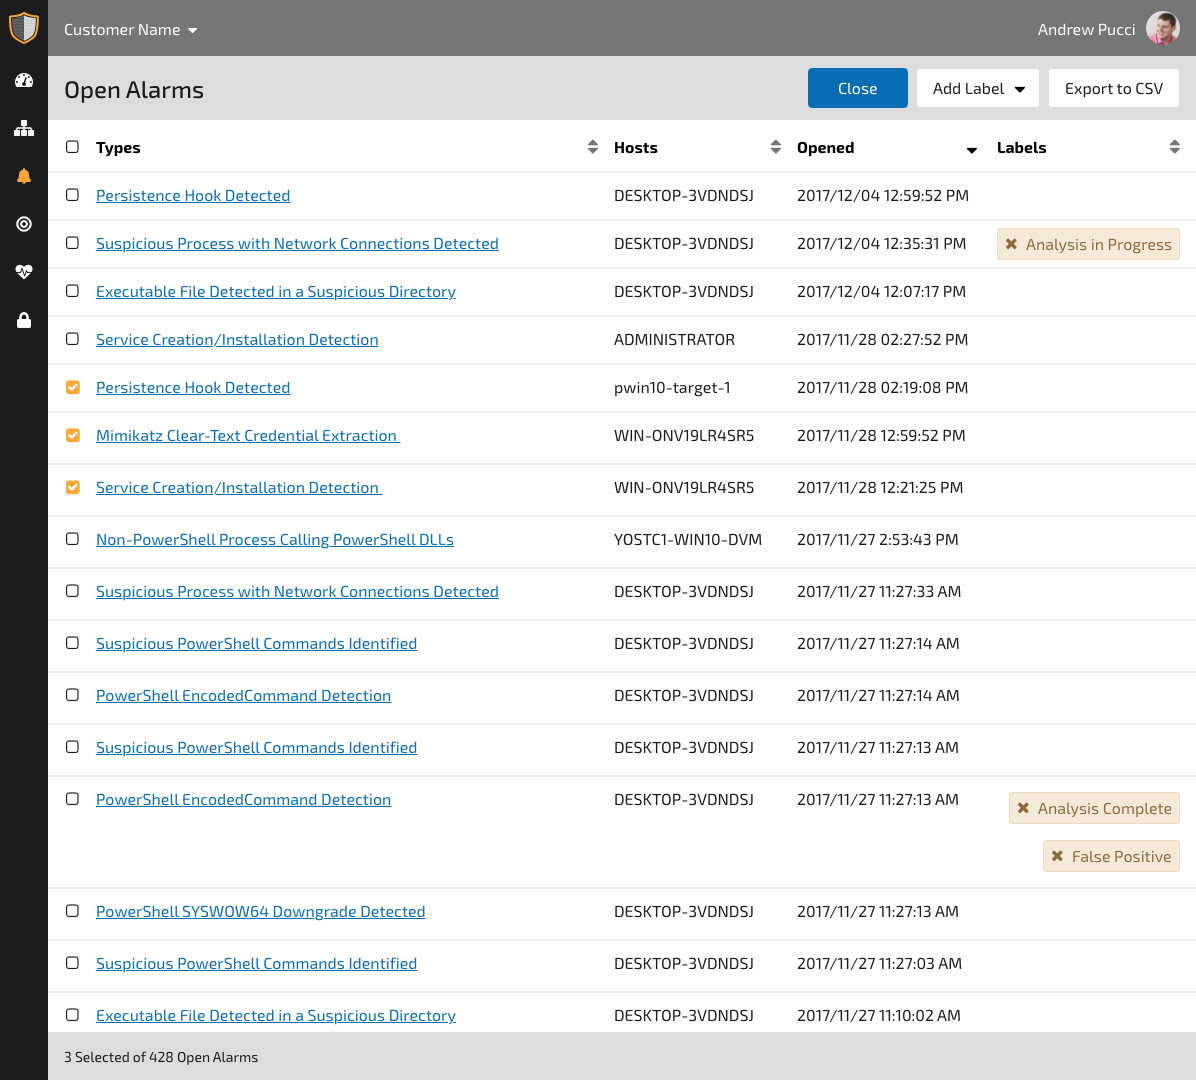Click the 2017/11/28 12:59:52 PM timestamp

click(881, 436)
